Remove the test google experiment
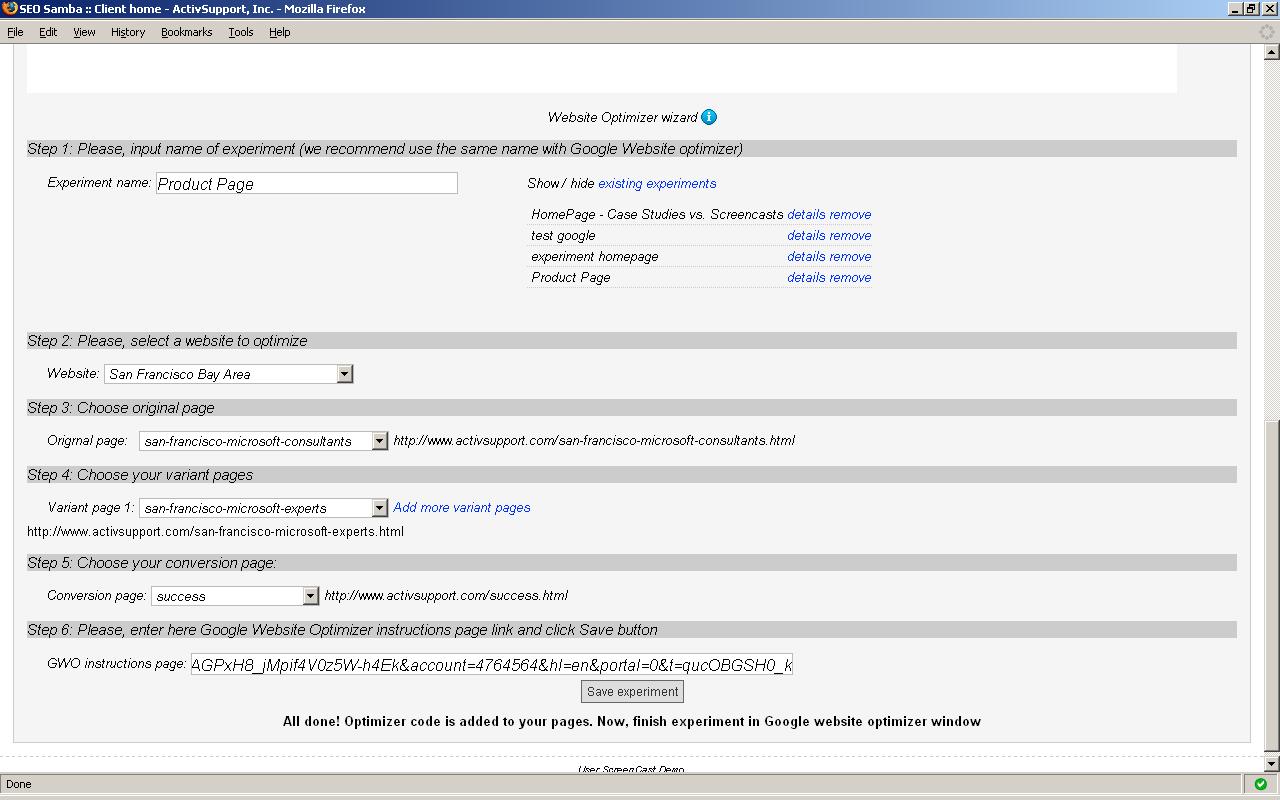Viewport: 1280px width, 800px height. point(850,236)
